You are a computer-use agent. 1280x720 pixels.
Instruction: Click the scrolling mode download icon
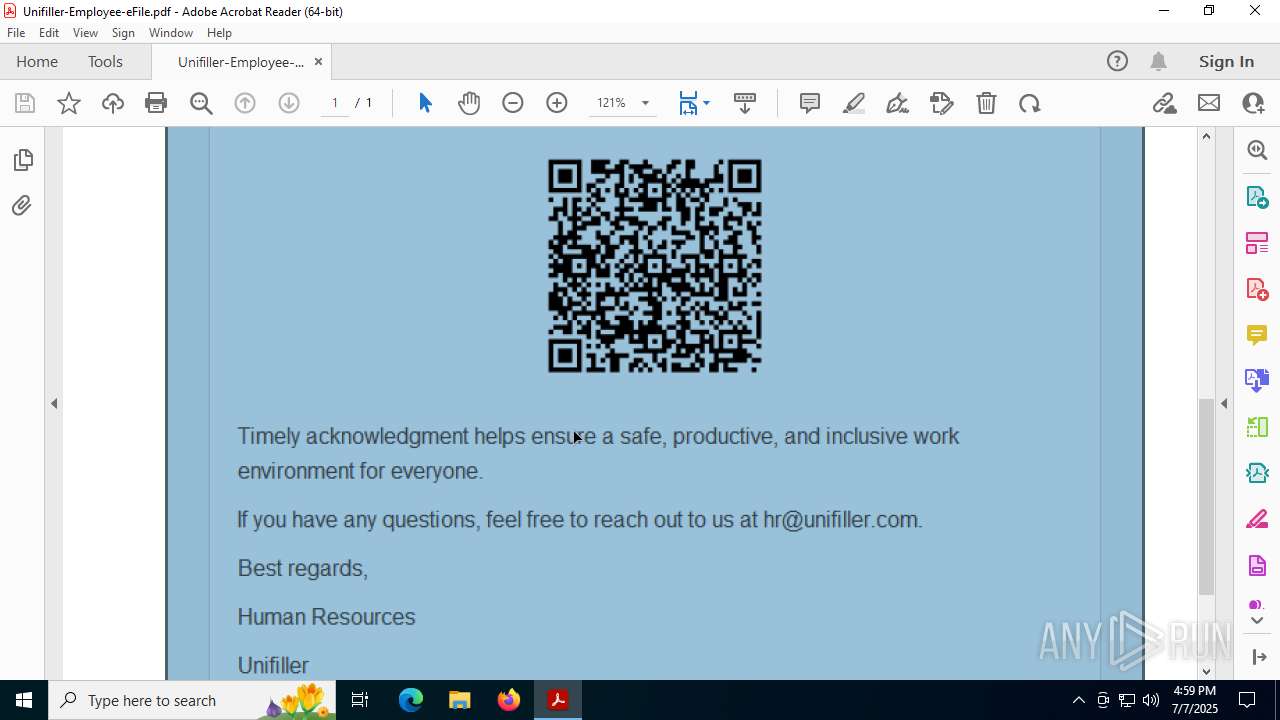click(745, 103)
